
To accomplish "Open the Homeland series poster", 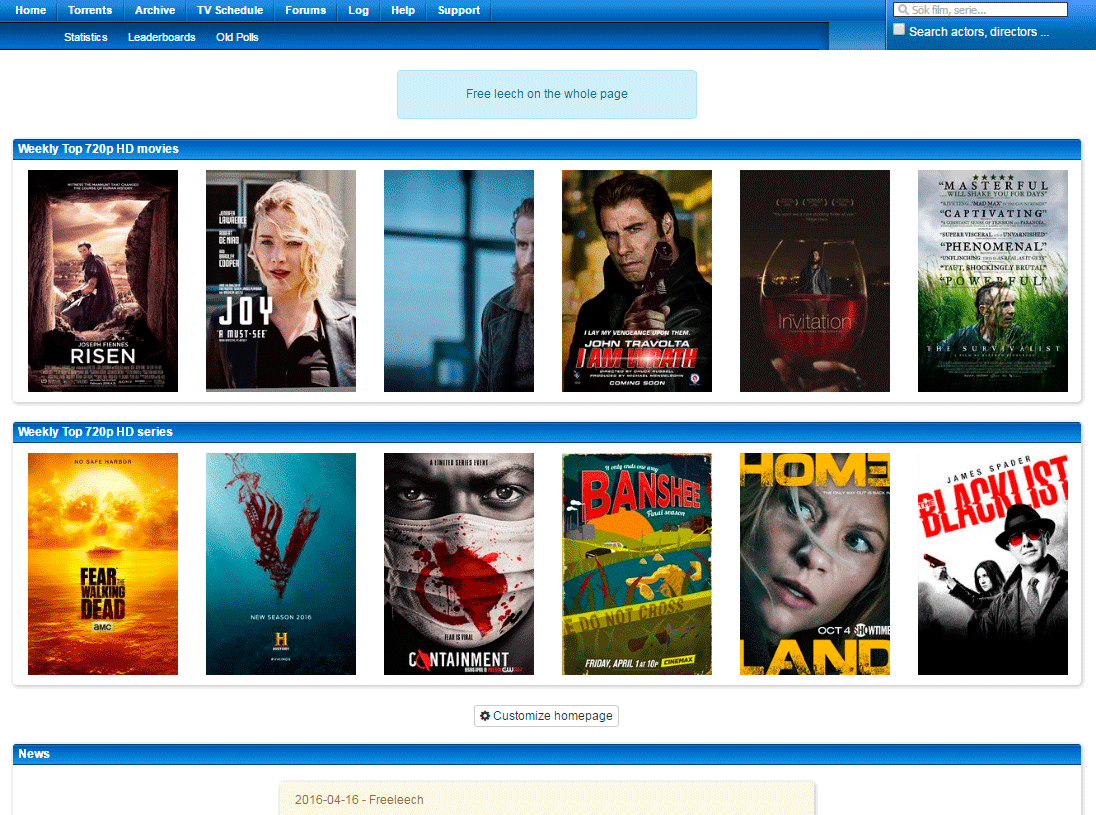I will tap(815, 564).
